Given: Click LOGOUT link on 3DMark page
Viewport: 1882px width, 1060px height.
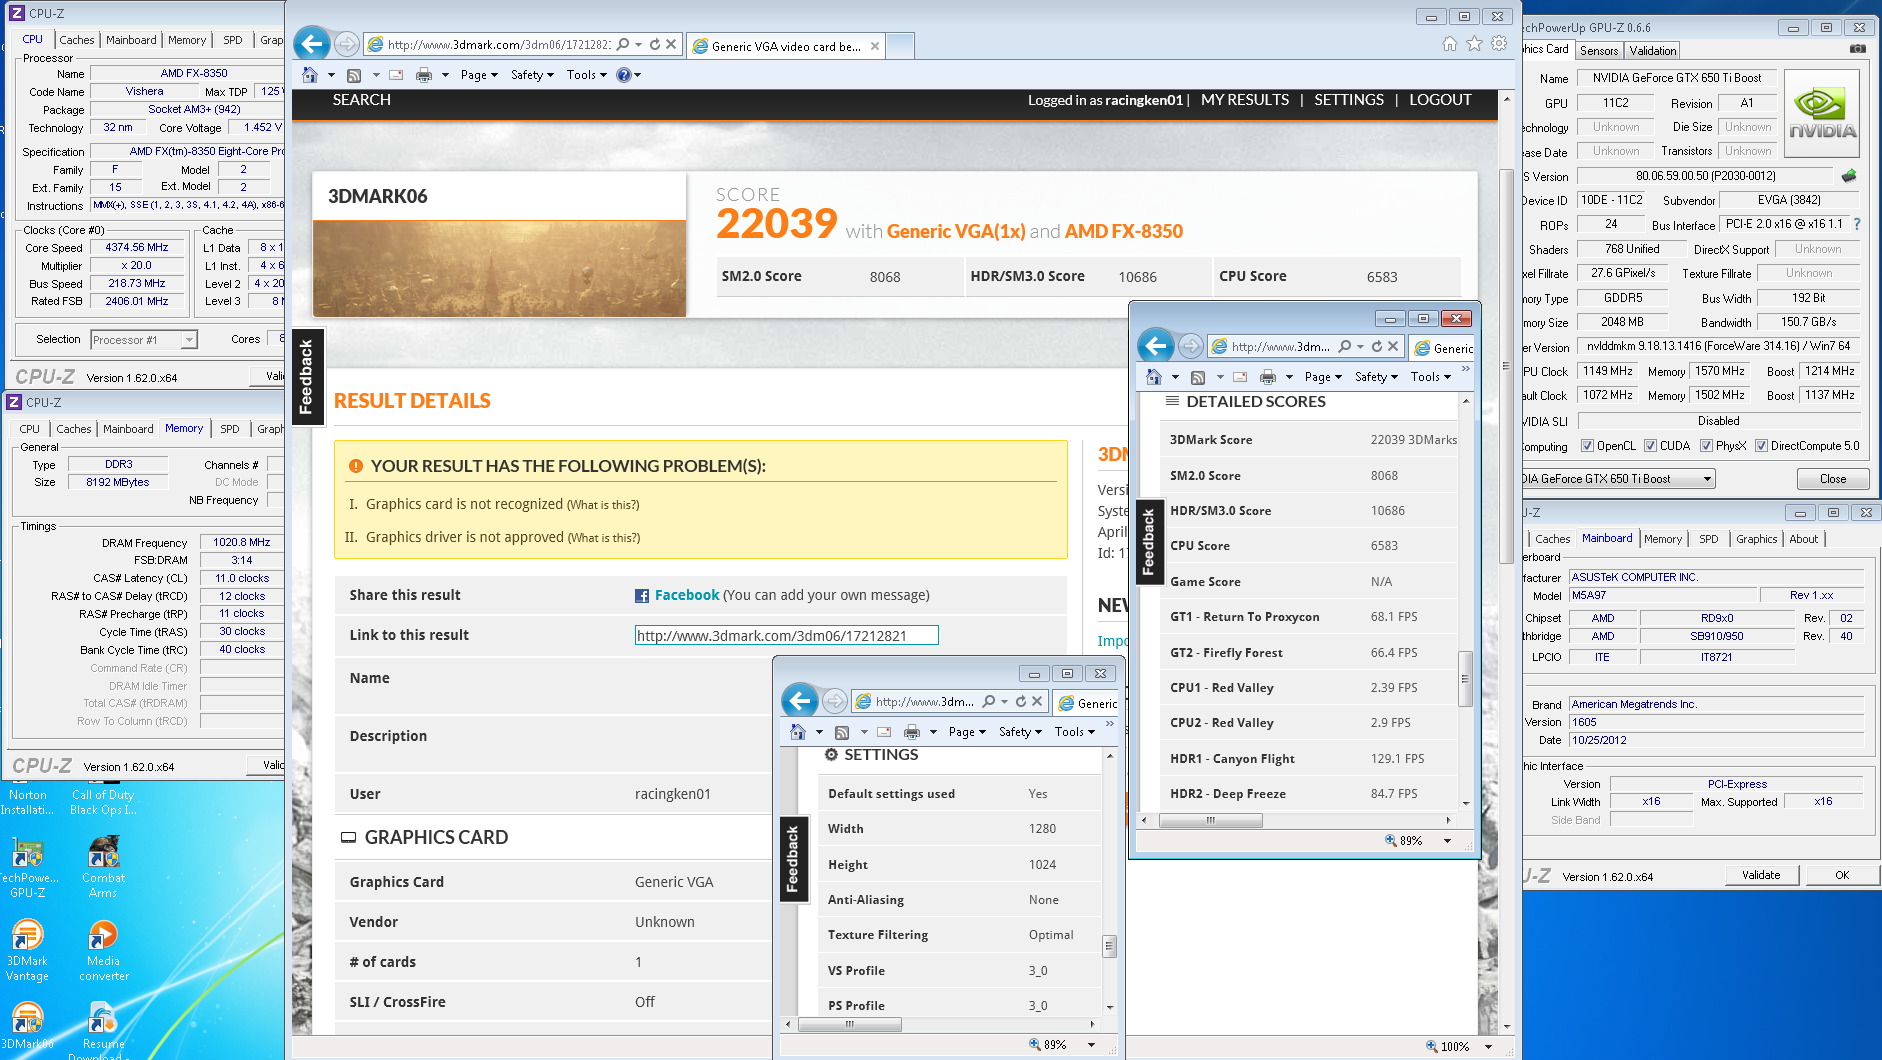Looking at the screenshot, I should coord(1440,100).
